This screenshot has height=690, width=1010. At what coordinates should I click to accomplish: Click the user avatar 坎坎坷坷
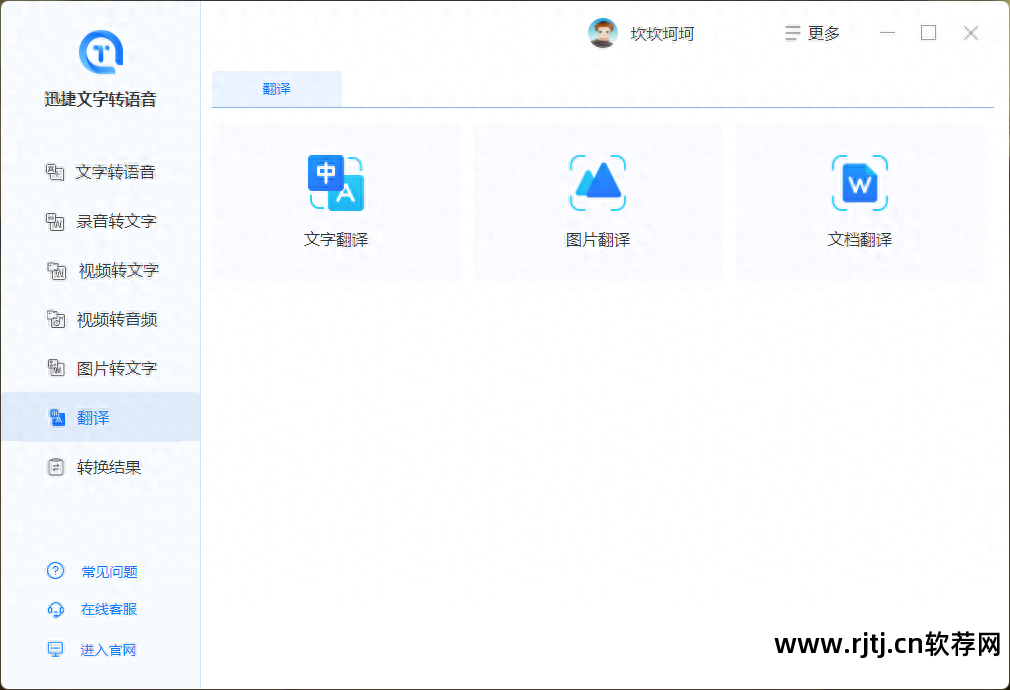pyautogui.click(x=601, y=32)
